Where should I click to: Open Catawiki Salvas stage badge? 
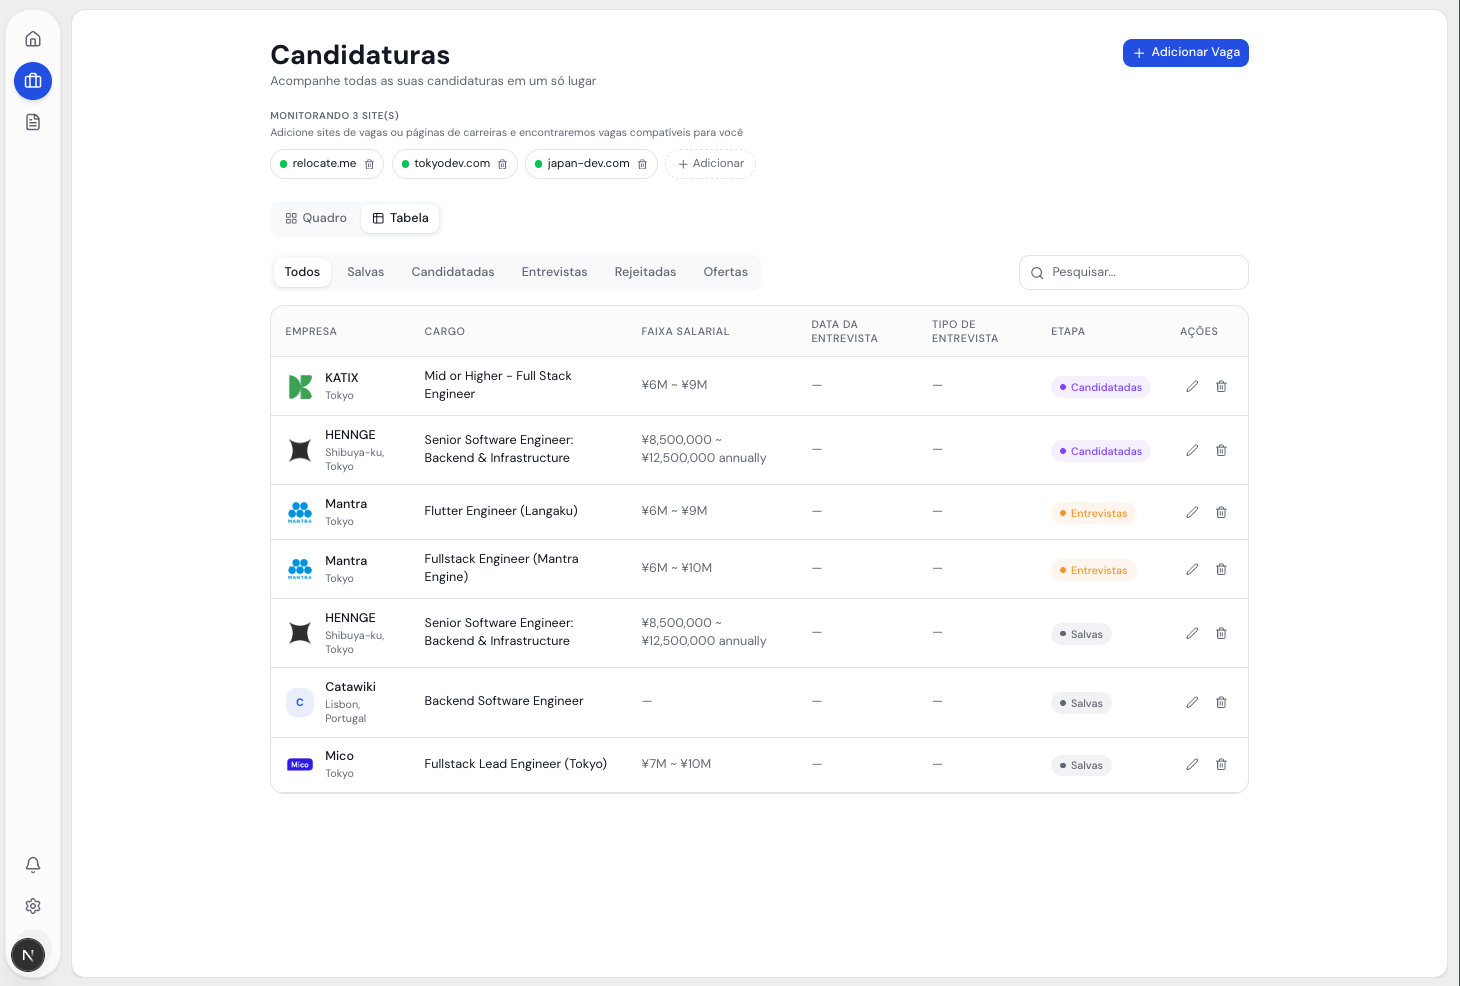tap(1081, 703)
